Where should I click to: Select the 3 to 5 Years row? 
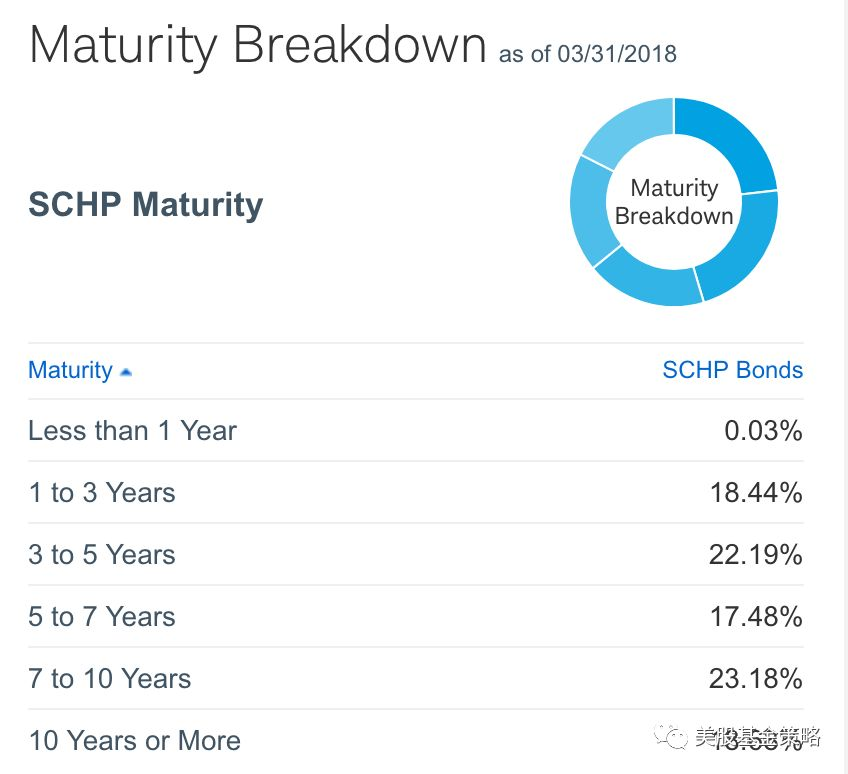click(101, 555)
